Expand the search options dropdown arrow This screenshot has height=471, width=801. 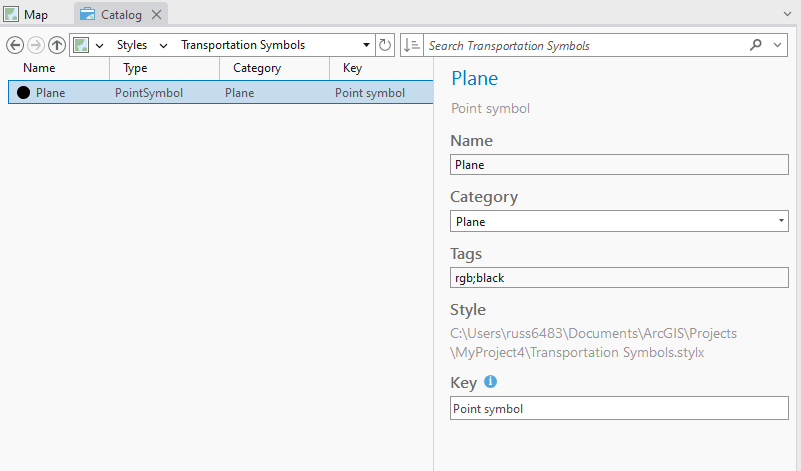[x=779, y=46]
